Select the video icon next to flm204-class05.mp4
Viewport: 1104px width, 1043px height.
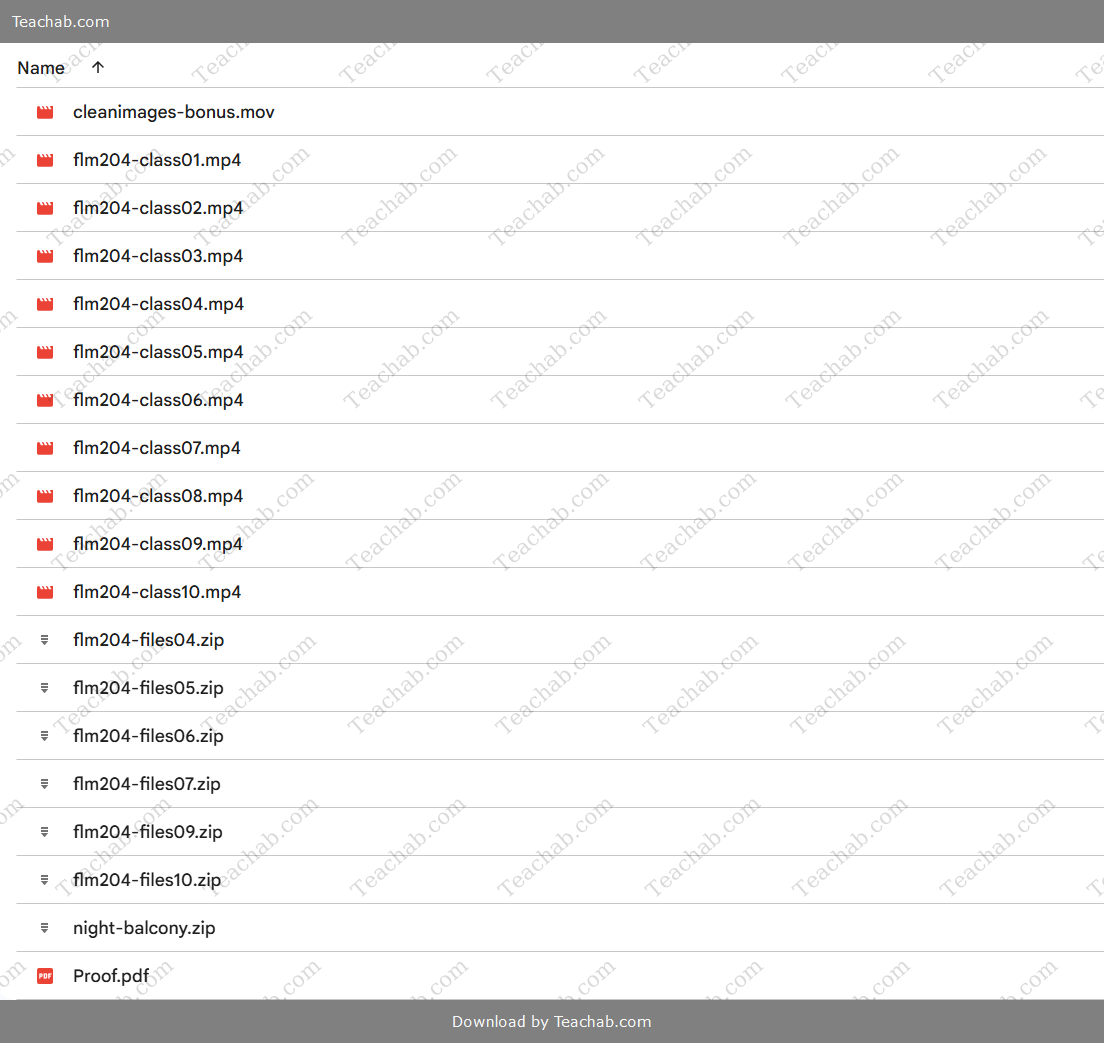tap(45, 352)
